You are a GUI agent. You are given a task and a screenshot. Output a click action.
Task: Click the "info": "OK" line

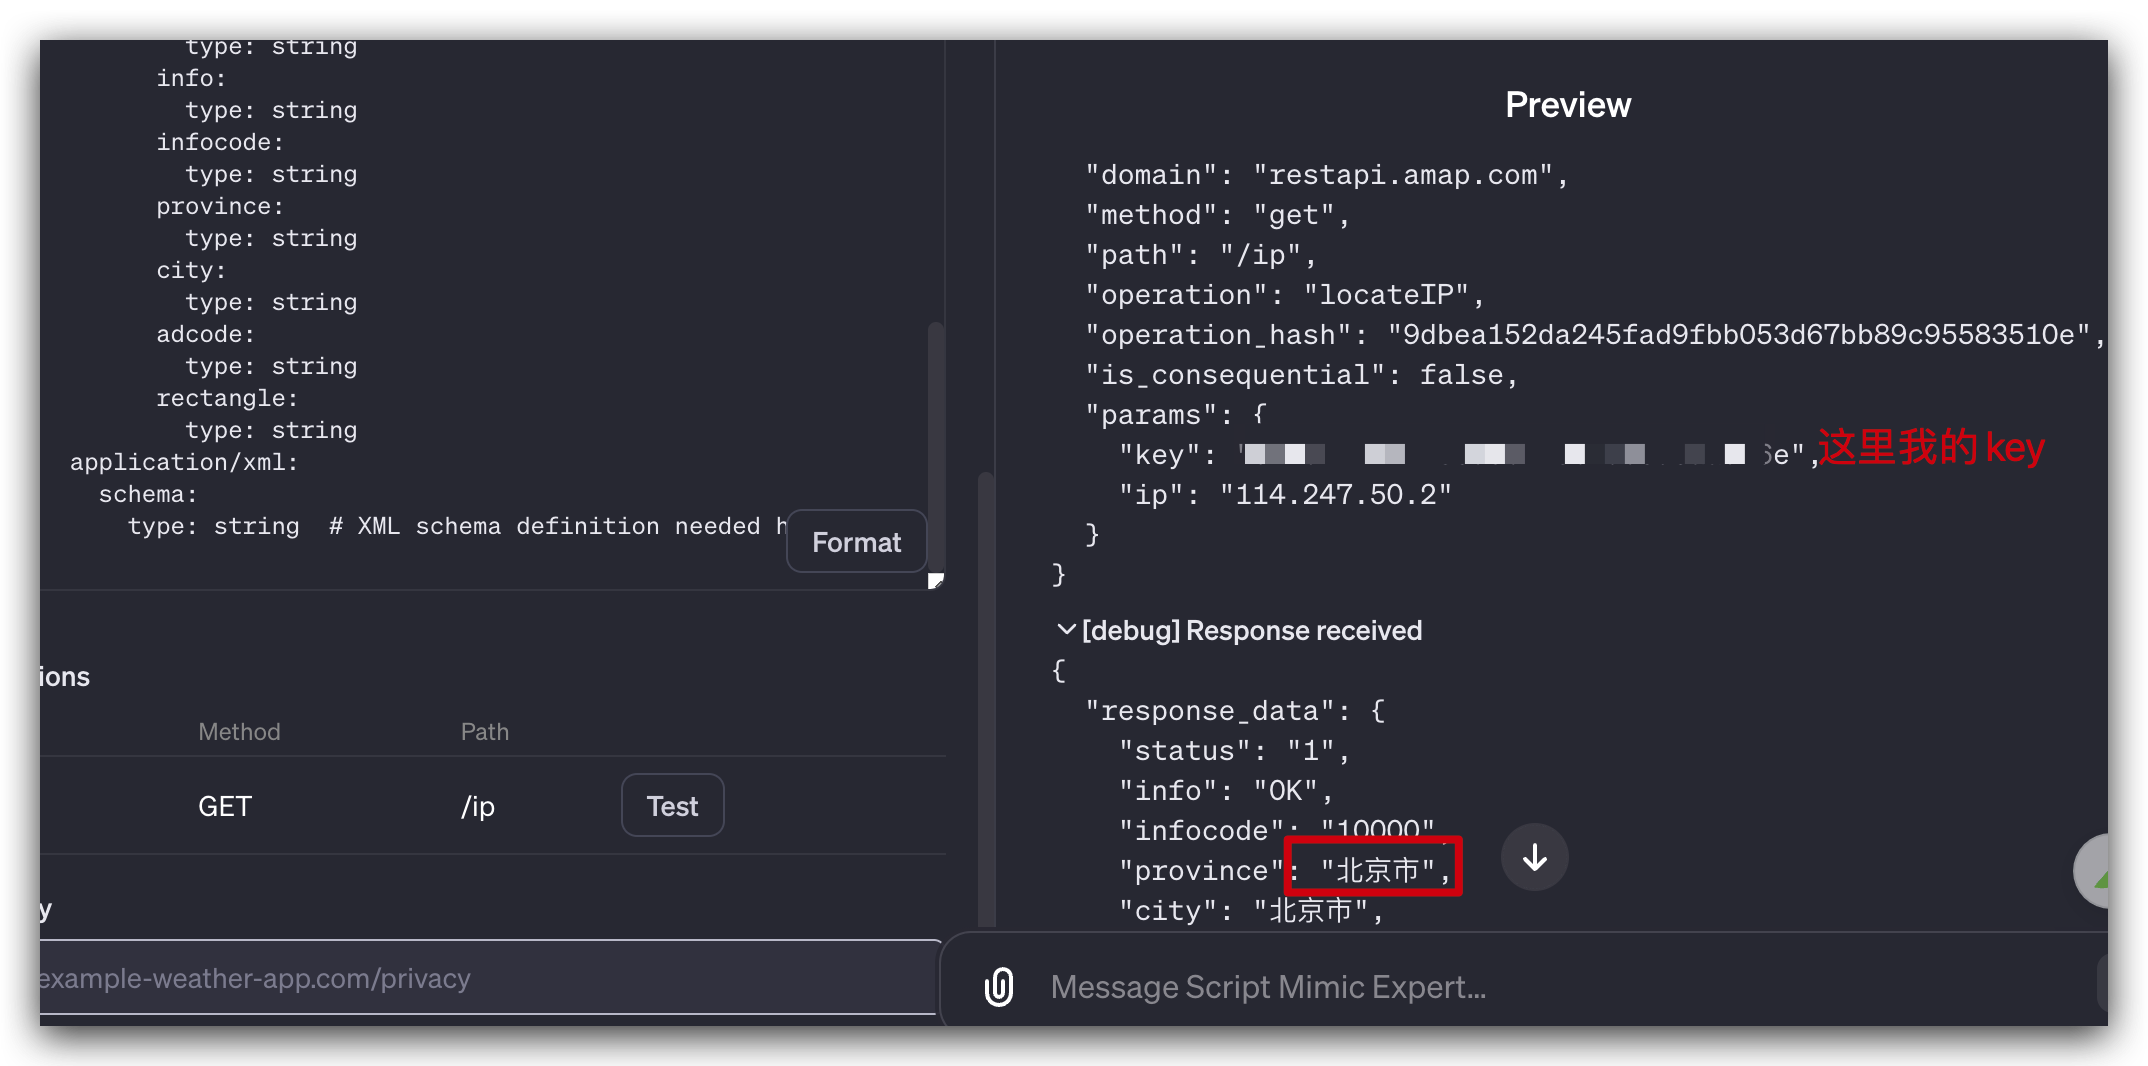1226,791
